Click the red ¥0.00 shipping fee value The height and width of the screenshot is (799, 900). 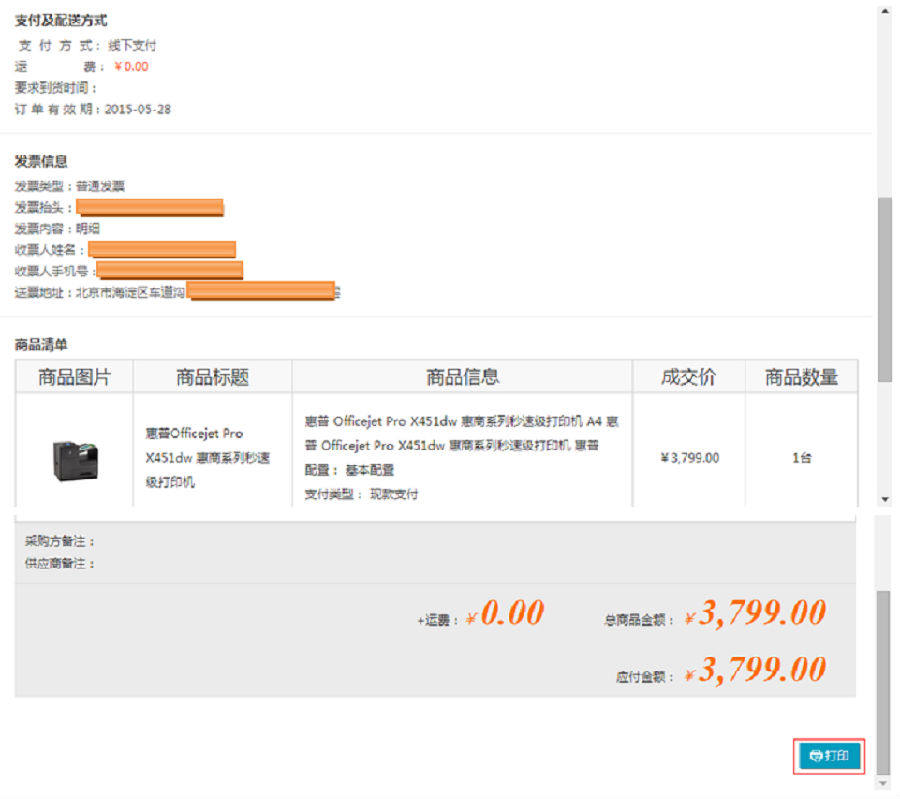[x=131, y=67]
